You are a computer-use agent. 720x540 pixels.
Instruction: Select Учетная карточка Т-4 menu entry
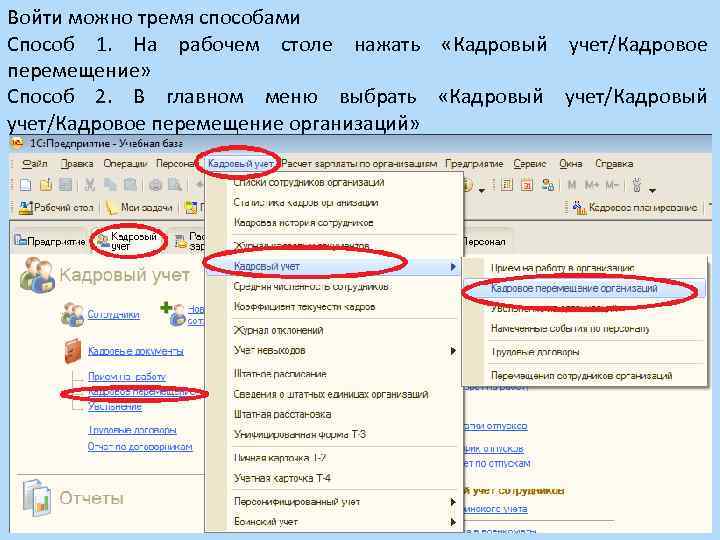point(282,478)
